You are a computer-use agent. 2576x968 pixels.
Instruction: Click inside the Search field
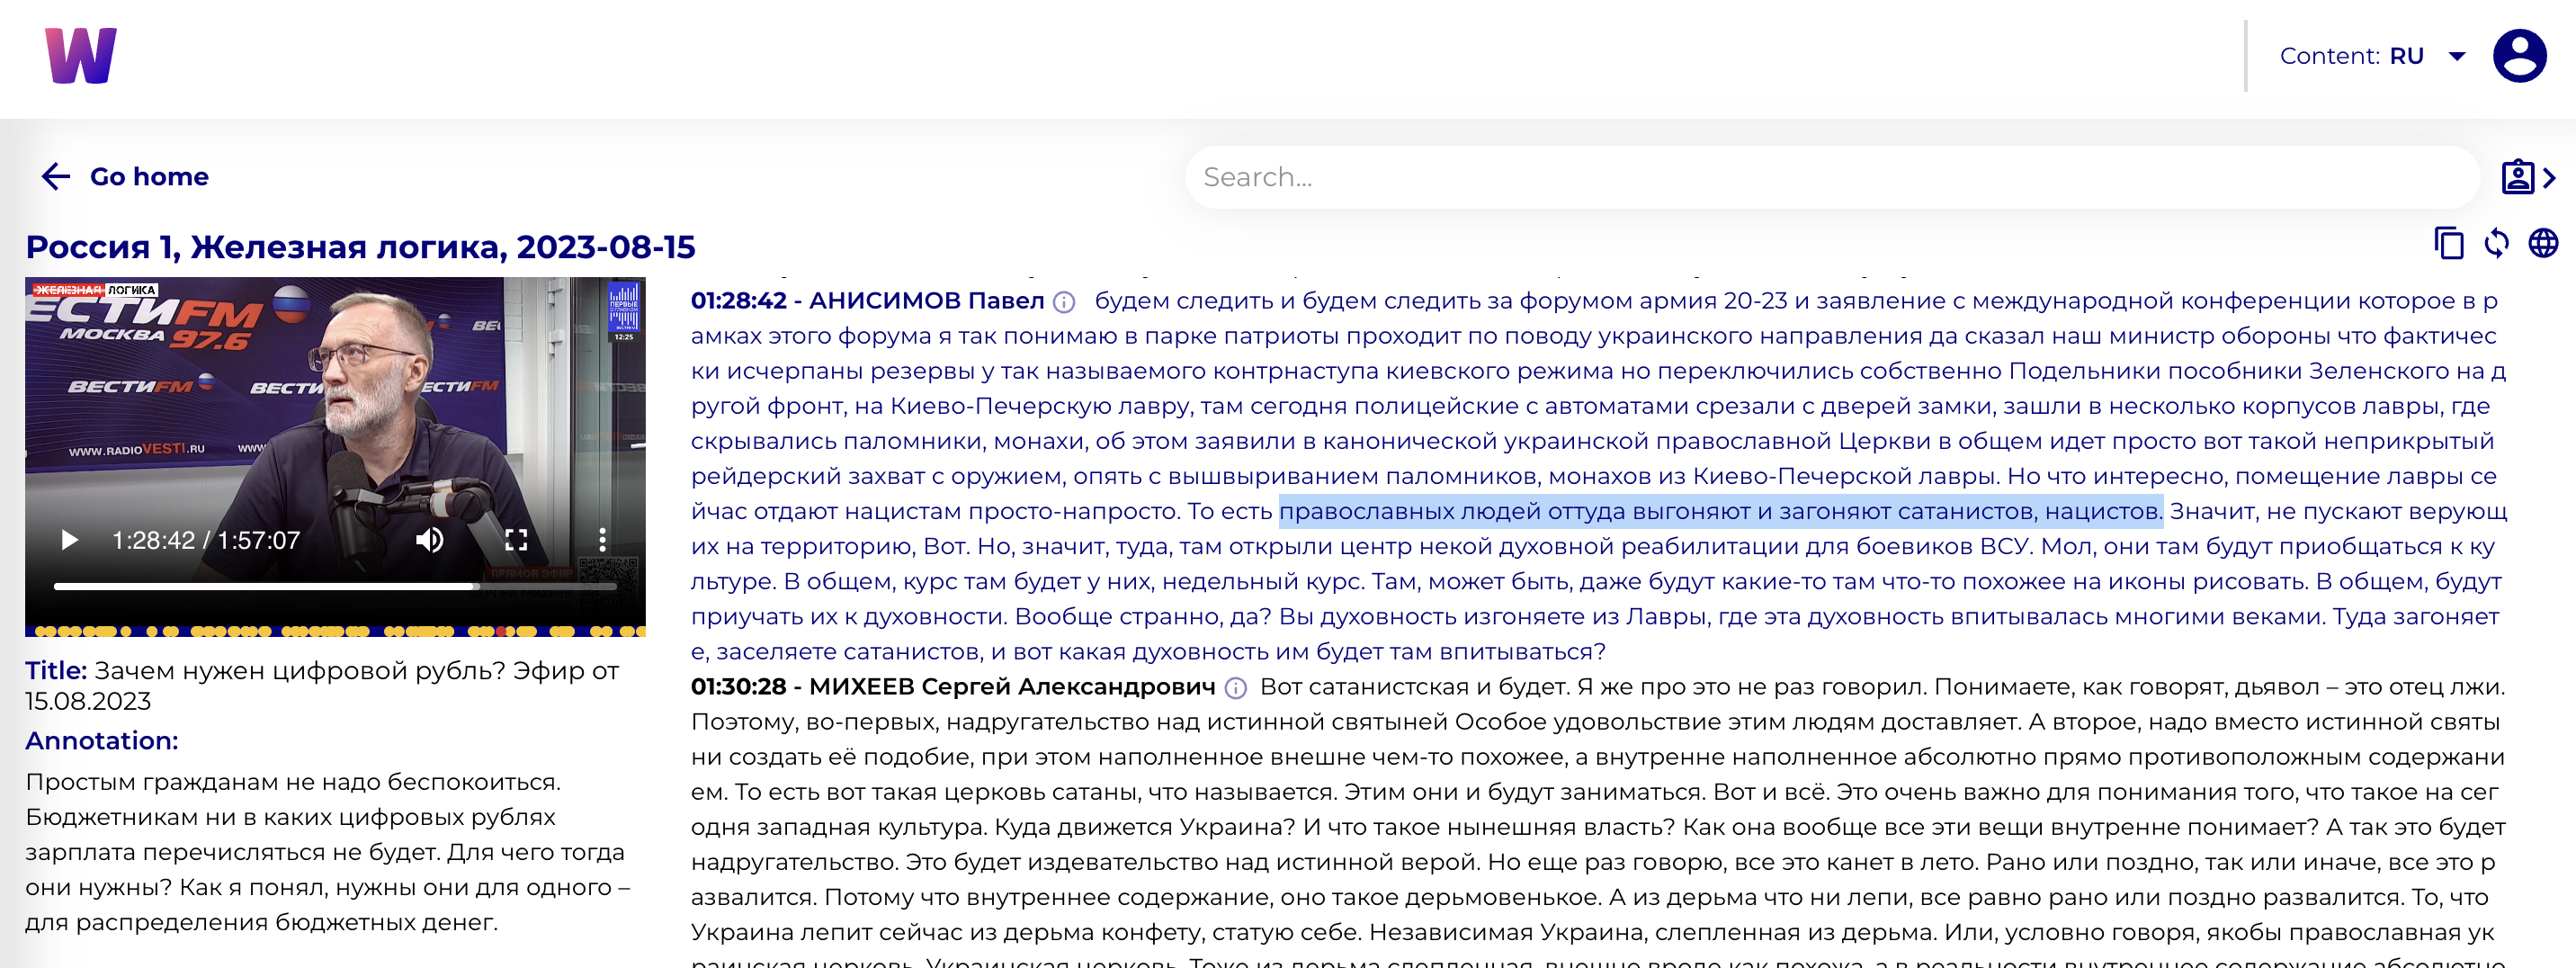click(1830, 177)
